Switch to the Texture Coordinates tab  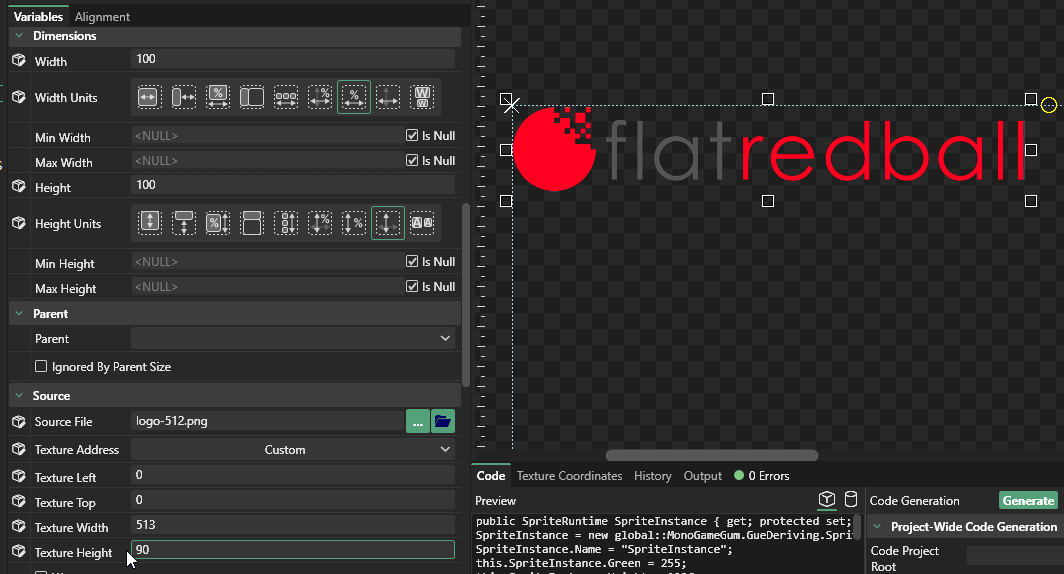tap(569, 476)
